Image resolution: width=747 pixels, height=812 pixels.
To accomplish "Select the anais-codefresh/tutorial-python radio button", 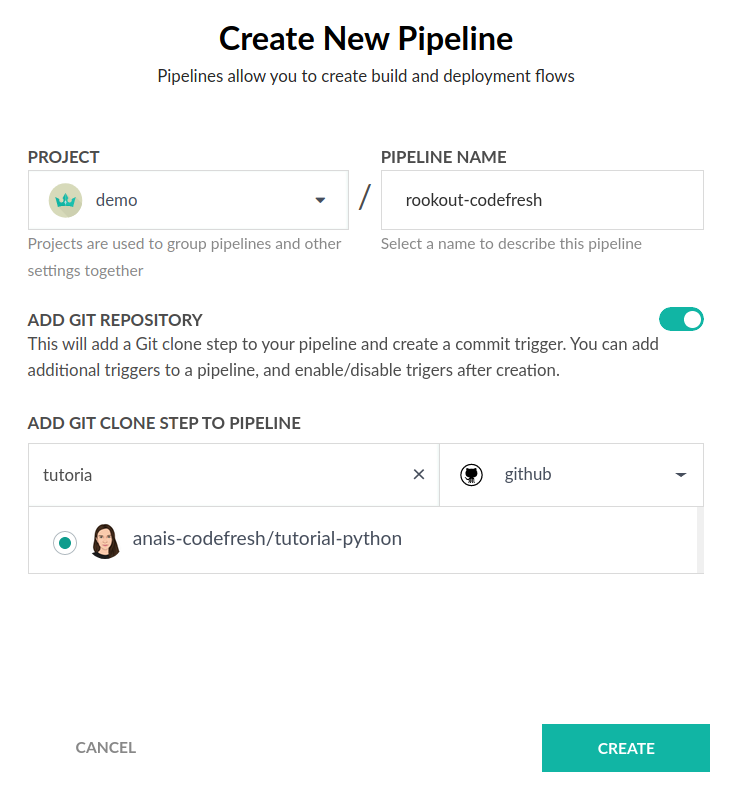I will point(65,543).
